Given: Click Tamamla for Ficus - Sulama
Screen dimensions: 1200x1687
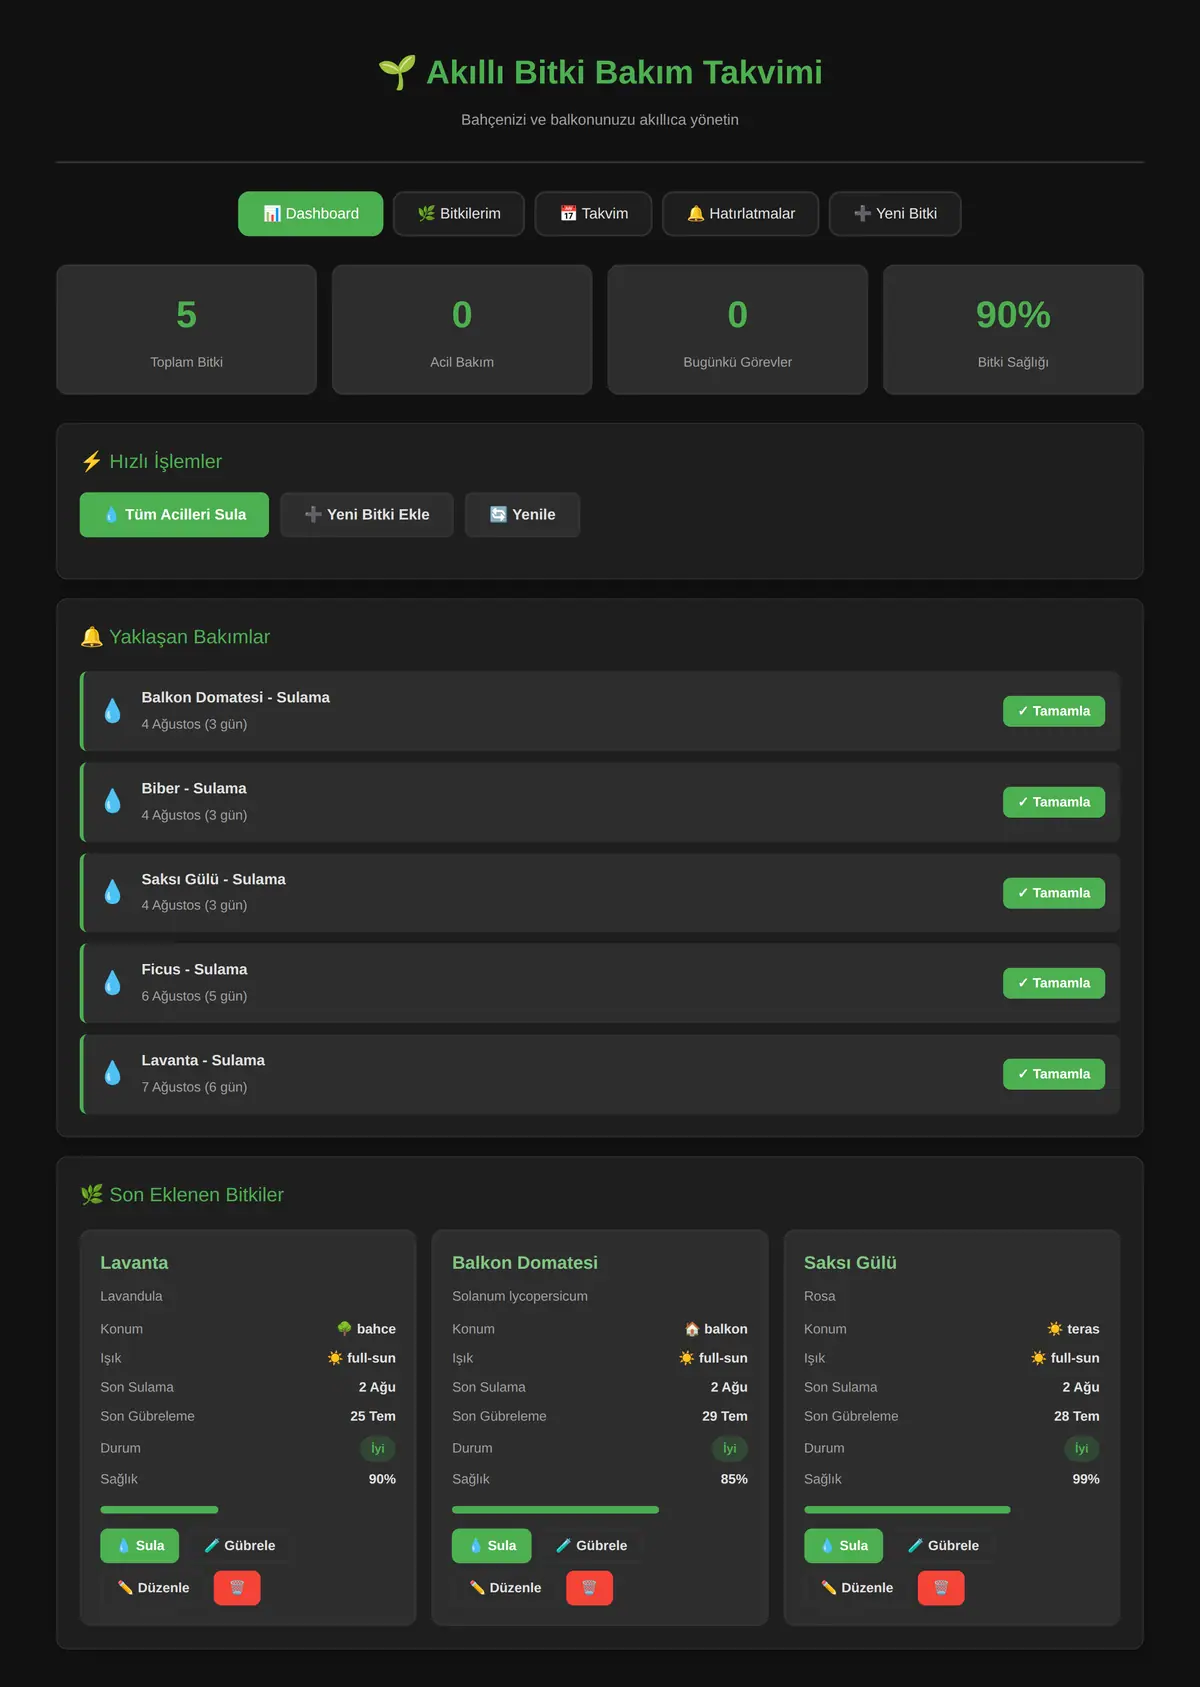Looking at the screenshot, I should (x=1054, y=983).
